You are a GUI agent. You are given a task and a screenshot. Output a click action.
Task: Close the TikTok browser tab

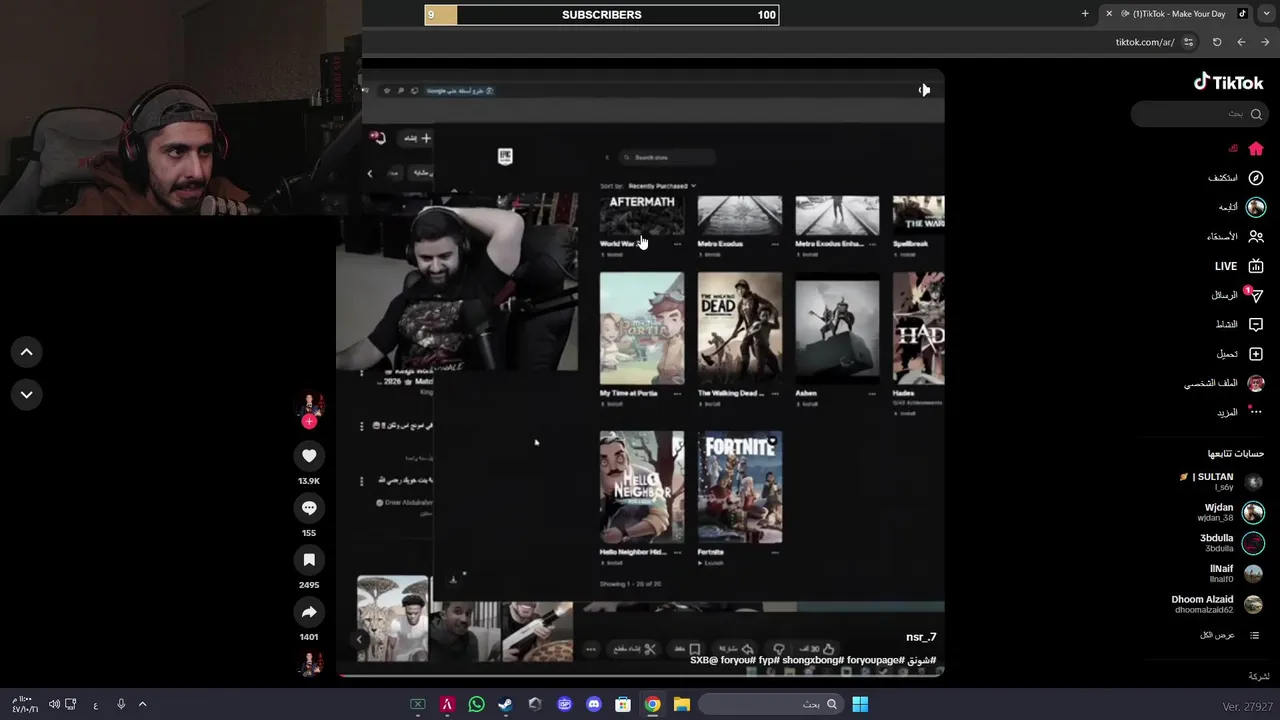tap(1109, 14)
